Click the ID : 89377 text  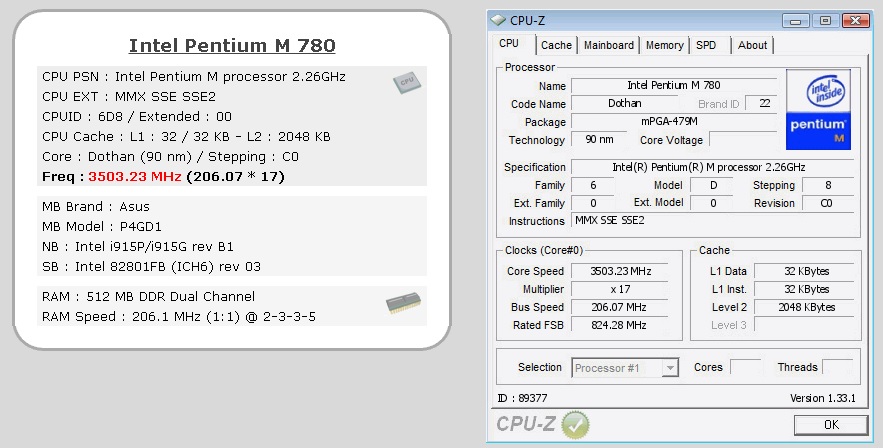522,398
